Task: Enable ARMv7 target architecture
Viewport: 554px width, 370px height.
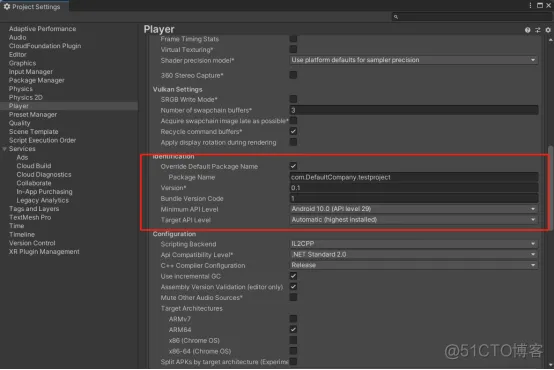Action: 293,319
